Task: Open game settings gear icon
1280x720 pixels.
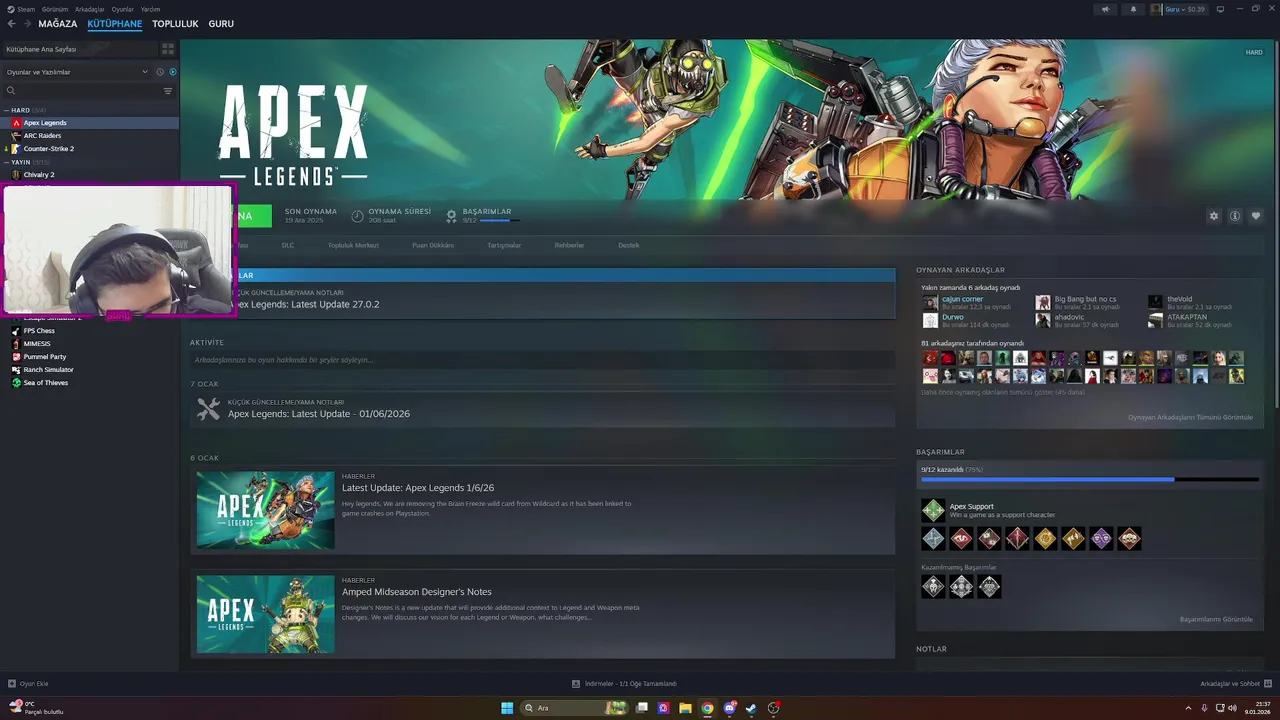Action: click(x=1214, y=216)
